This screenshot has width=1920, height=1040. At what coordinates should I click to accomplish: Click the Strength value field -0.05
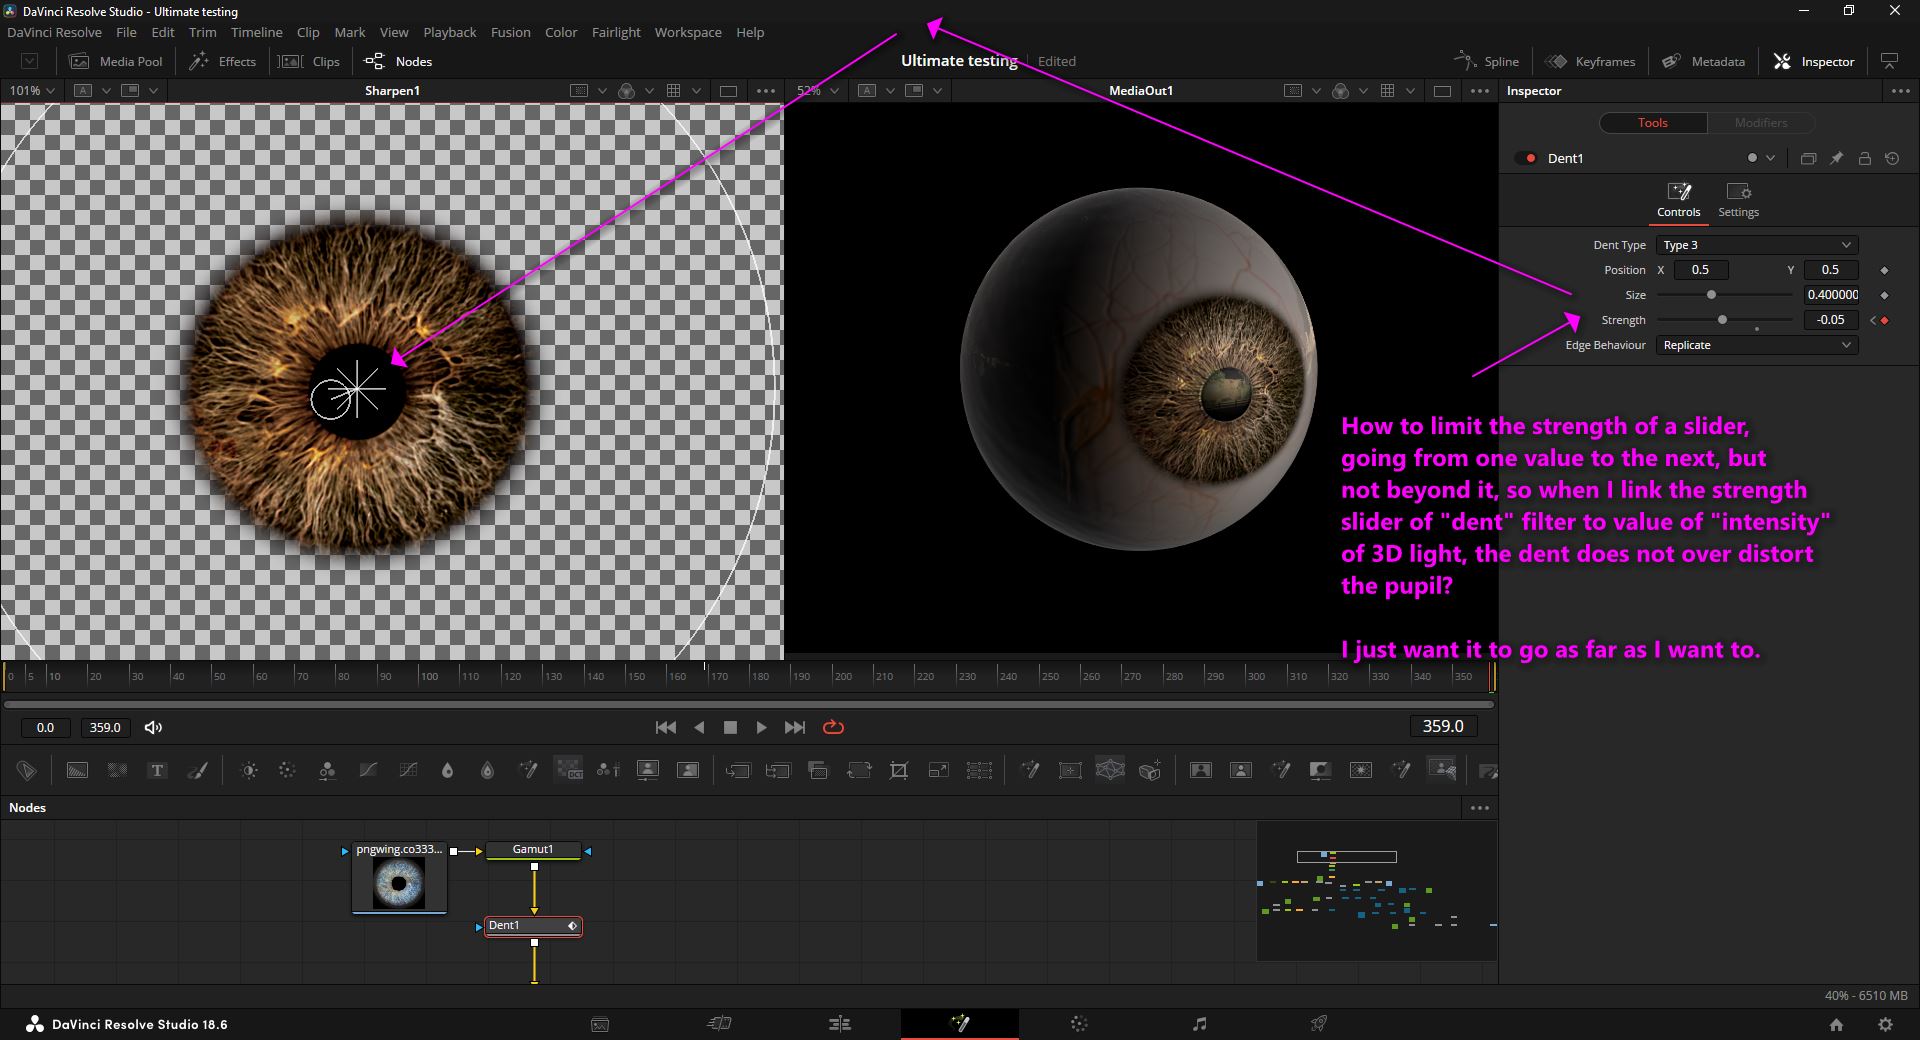[1831, 320]
